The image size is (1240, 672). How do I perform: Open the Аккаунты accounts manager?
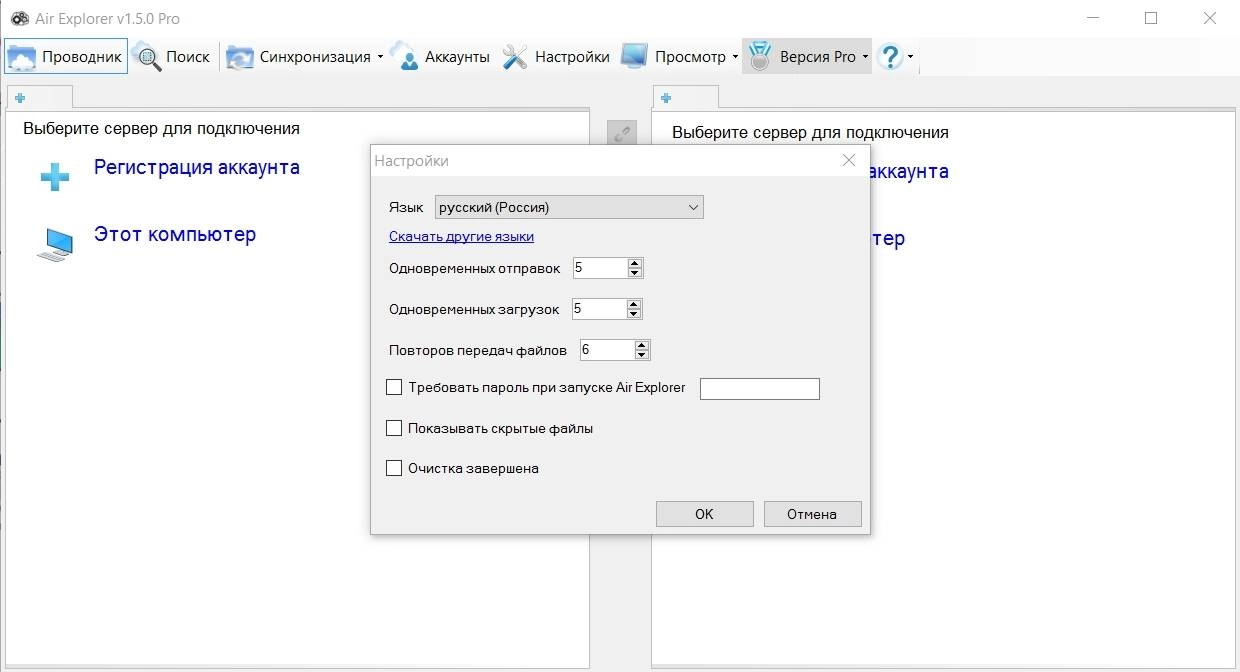[x=440, y=57]
